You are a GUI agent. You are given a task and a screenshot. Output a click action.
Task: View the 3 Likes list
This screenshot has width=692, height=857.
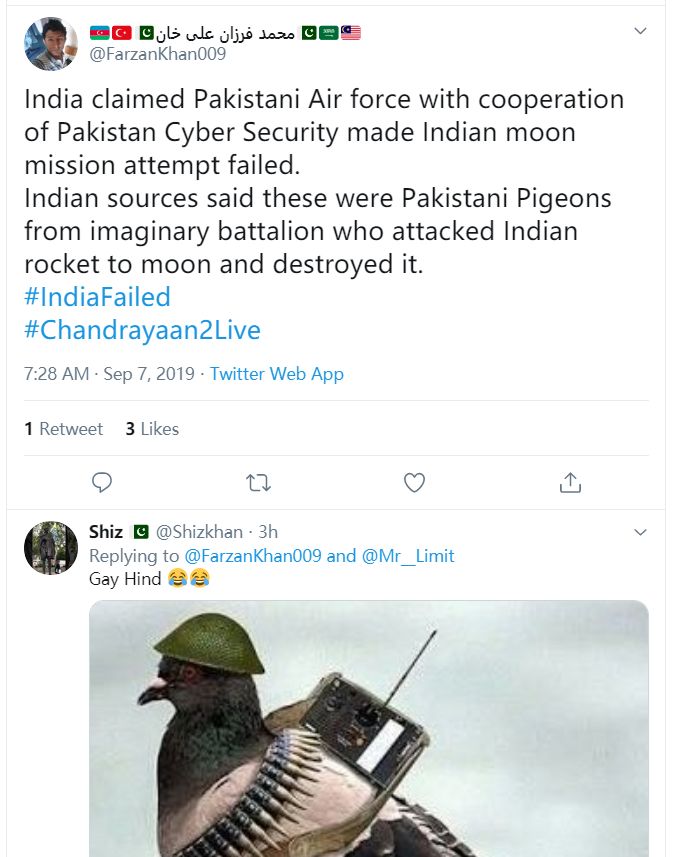pyautogui.click(x=152, y=429)
